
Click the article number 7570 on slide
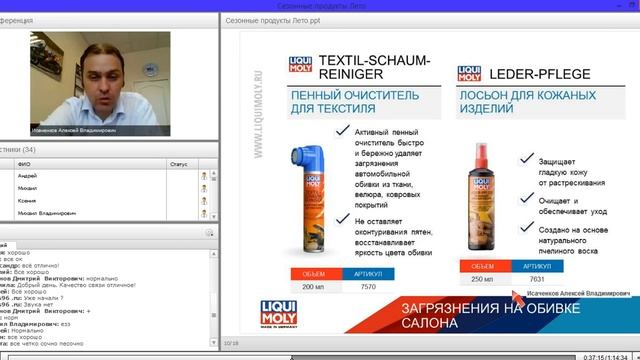368,287
